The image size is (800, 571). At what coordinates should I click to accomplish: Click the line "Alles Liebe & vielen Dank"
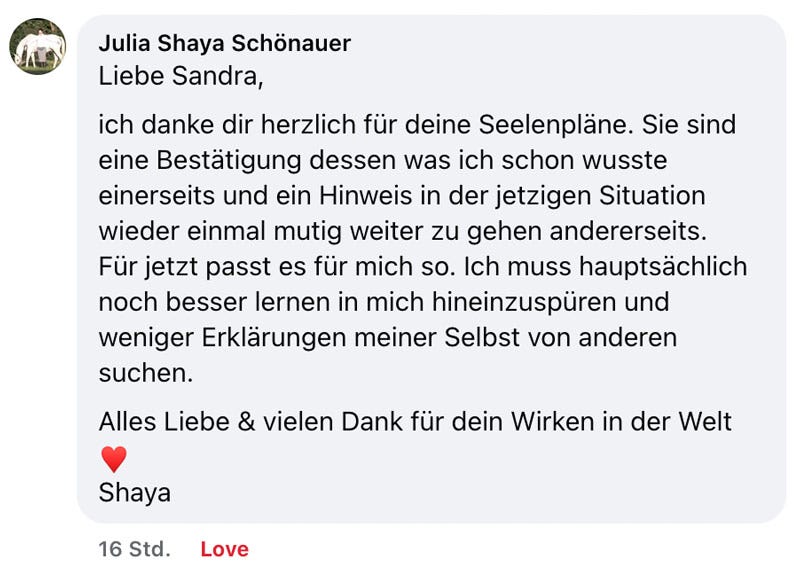pyautogui.click(x=415, y=422)
